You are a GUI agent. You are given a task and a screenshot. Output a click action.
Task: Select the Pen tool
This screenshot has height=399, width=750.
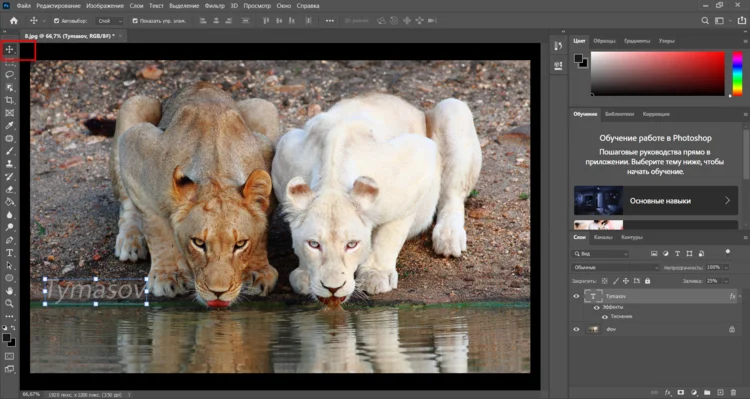[9, 240]
